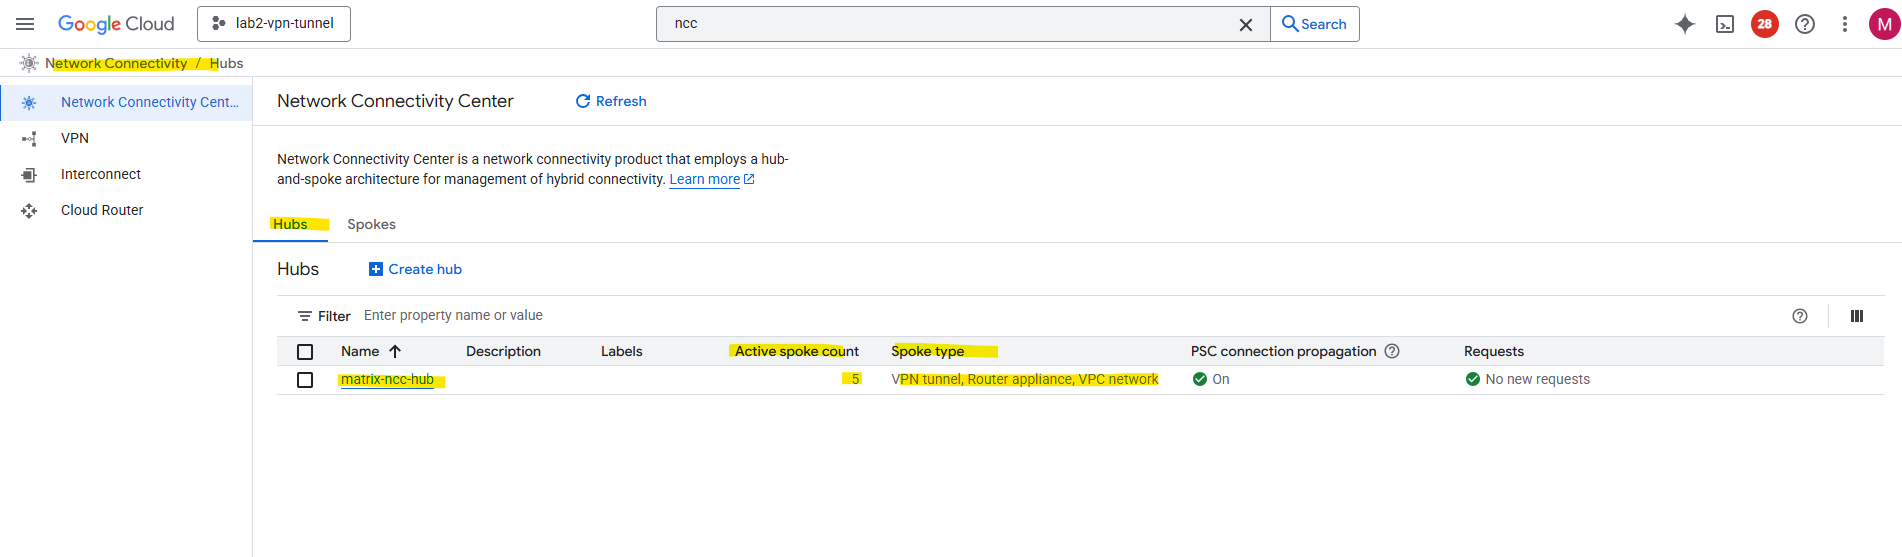The height and width of the screenshot is (557, 1902).
Task: Select all hubs with header checkbox
Action: [x=305, y=352]
